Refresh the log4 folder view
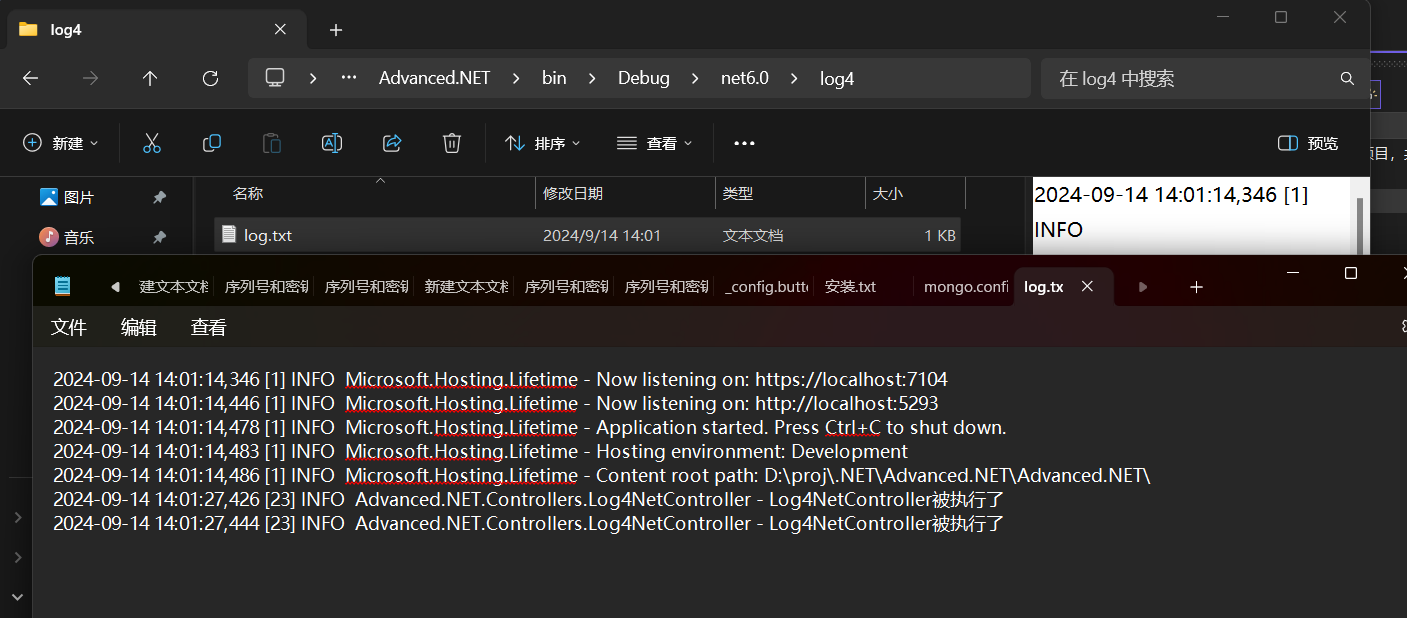Screen dimensions: 1407x618 (x=210, y=78)
